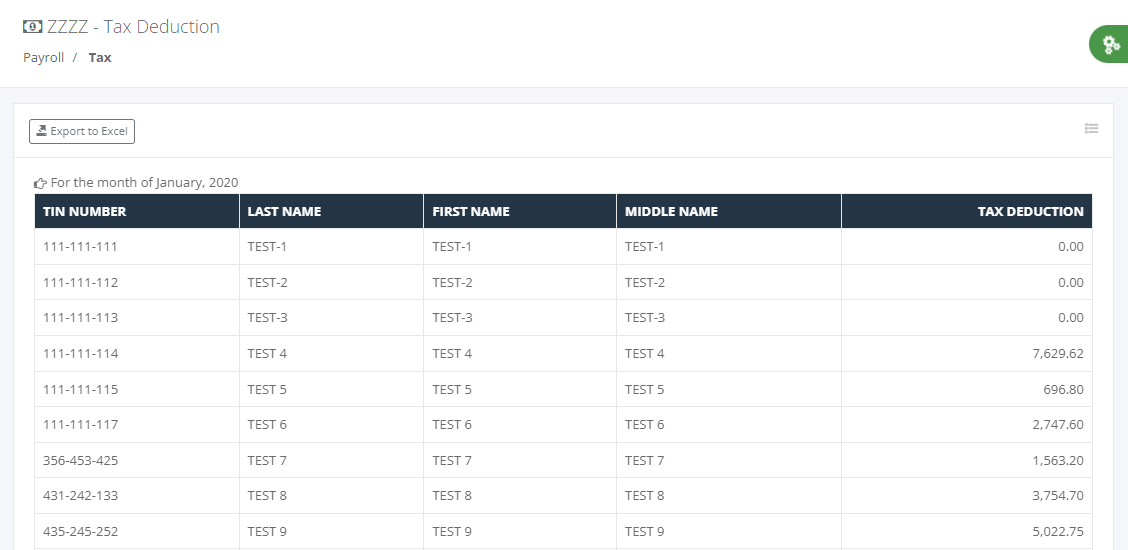Select TIN number 111-111-111 cell

tap(137, 247)
